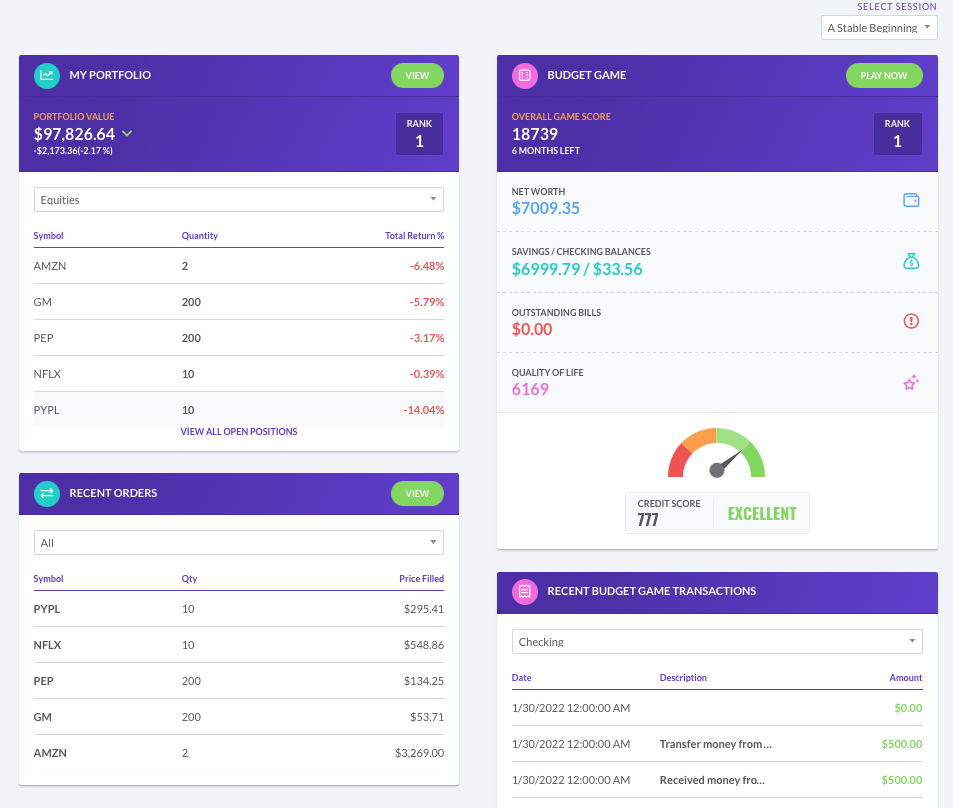Click the wand icon beside Quality of Life
The width and height of the screenshot is (953, 808).
point(910,382)
